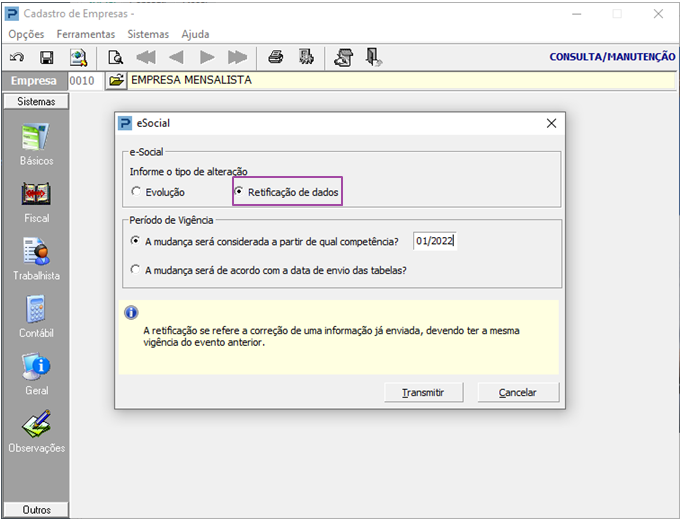684x523 pixels.
Task: Open the Geral sidebar section
Action: click(36, 374)
